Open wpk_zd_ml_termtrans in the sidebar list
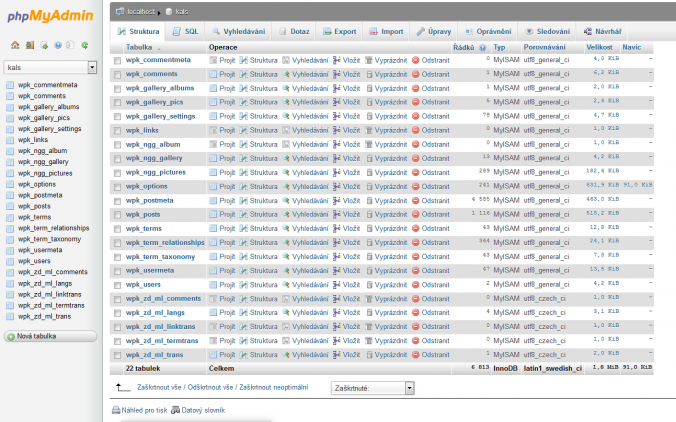 [51, 305]
